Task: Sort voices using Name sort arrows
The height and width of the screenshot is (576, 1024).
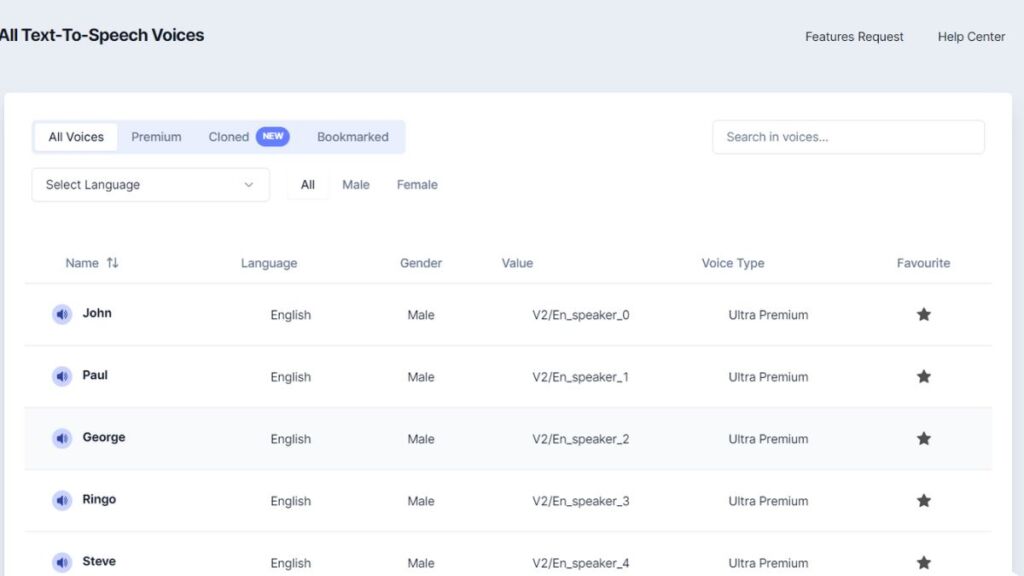Action: tap(113, 263)
